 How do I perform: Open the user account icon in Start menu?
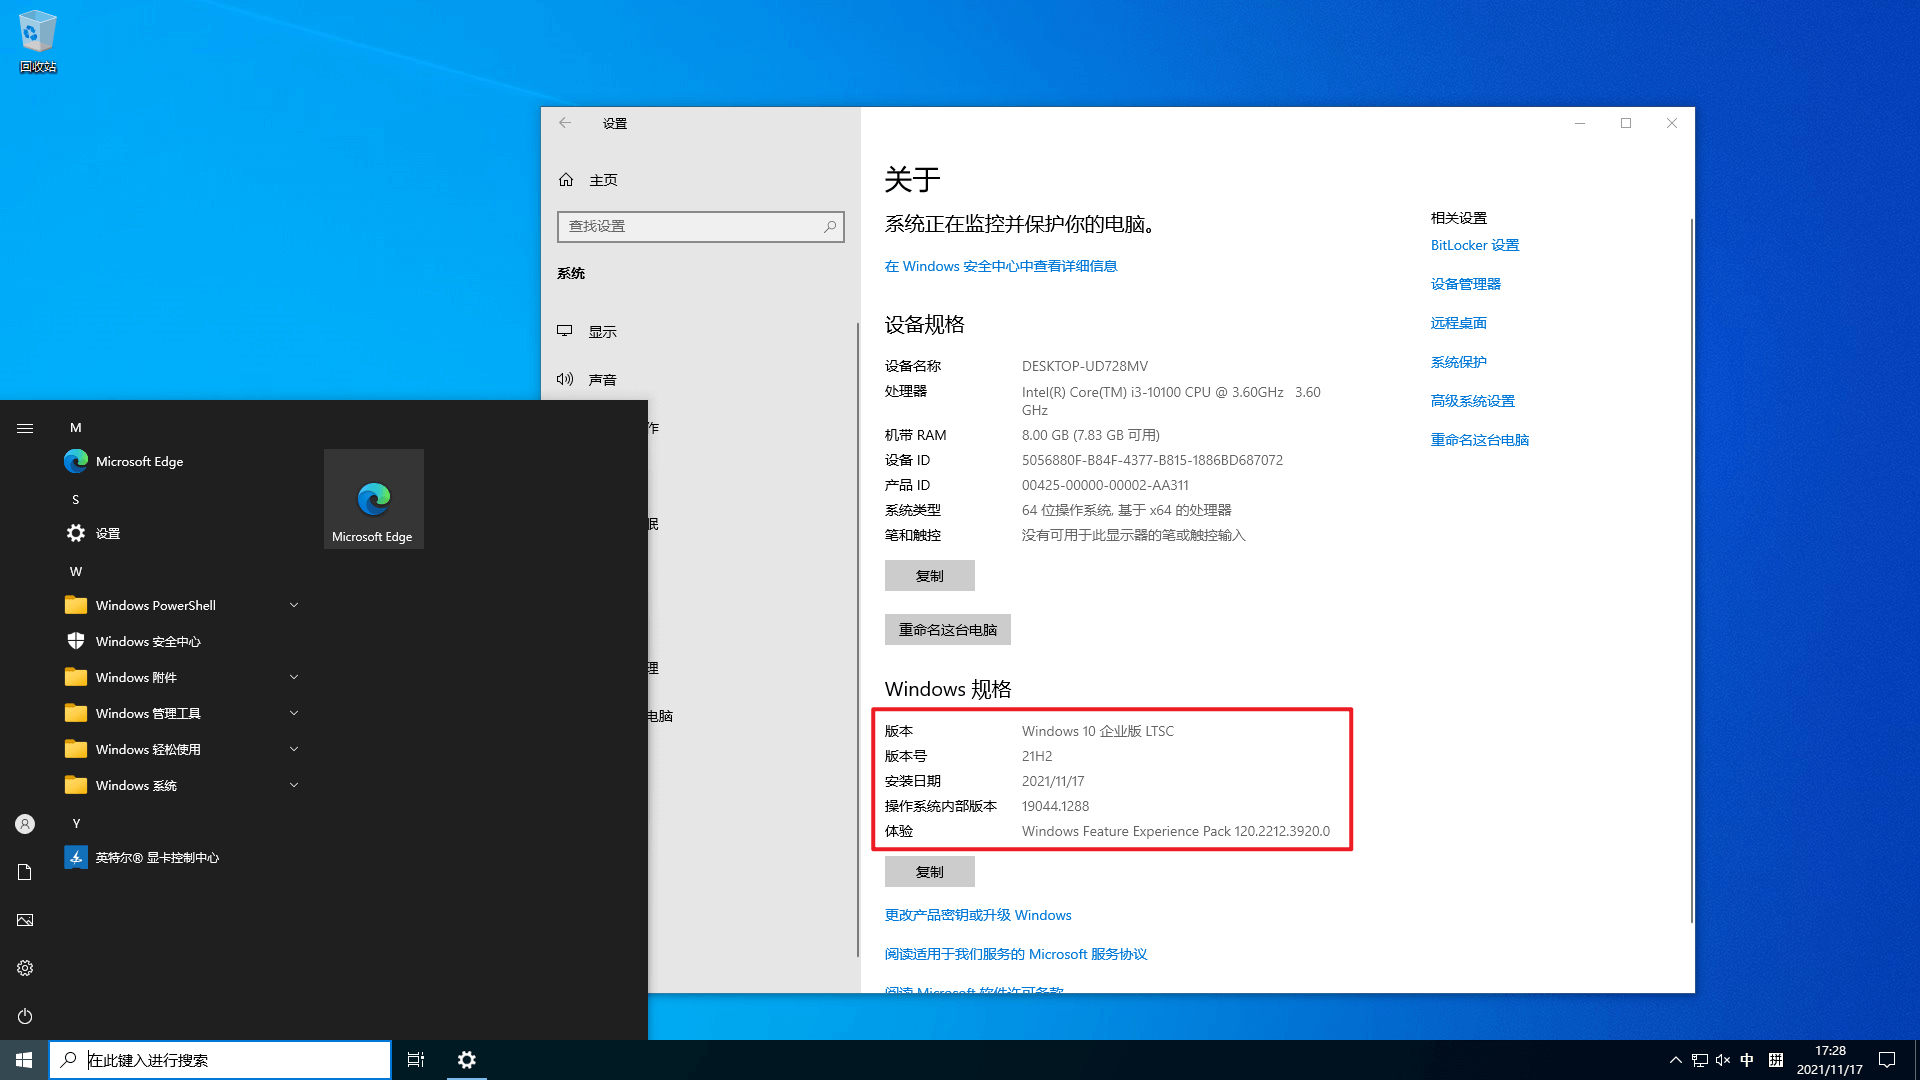coord(24,823)
